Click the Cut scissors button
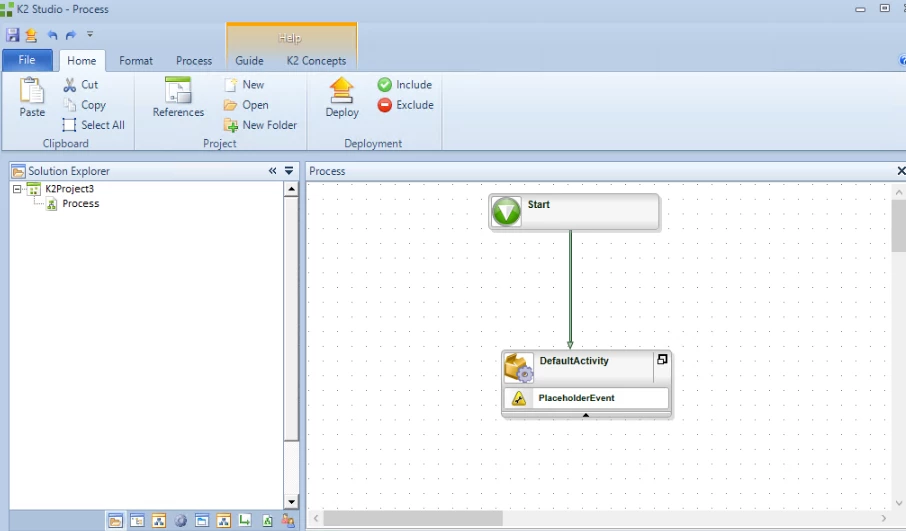Viewport: 906px width, 531px height. pyautogui.click(x=81, y=85)
